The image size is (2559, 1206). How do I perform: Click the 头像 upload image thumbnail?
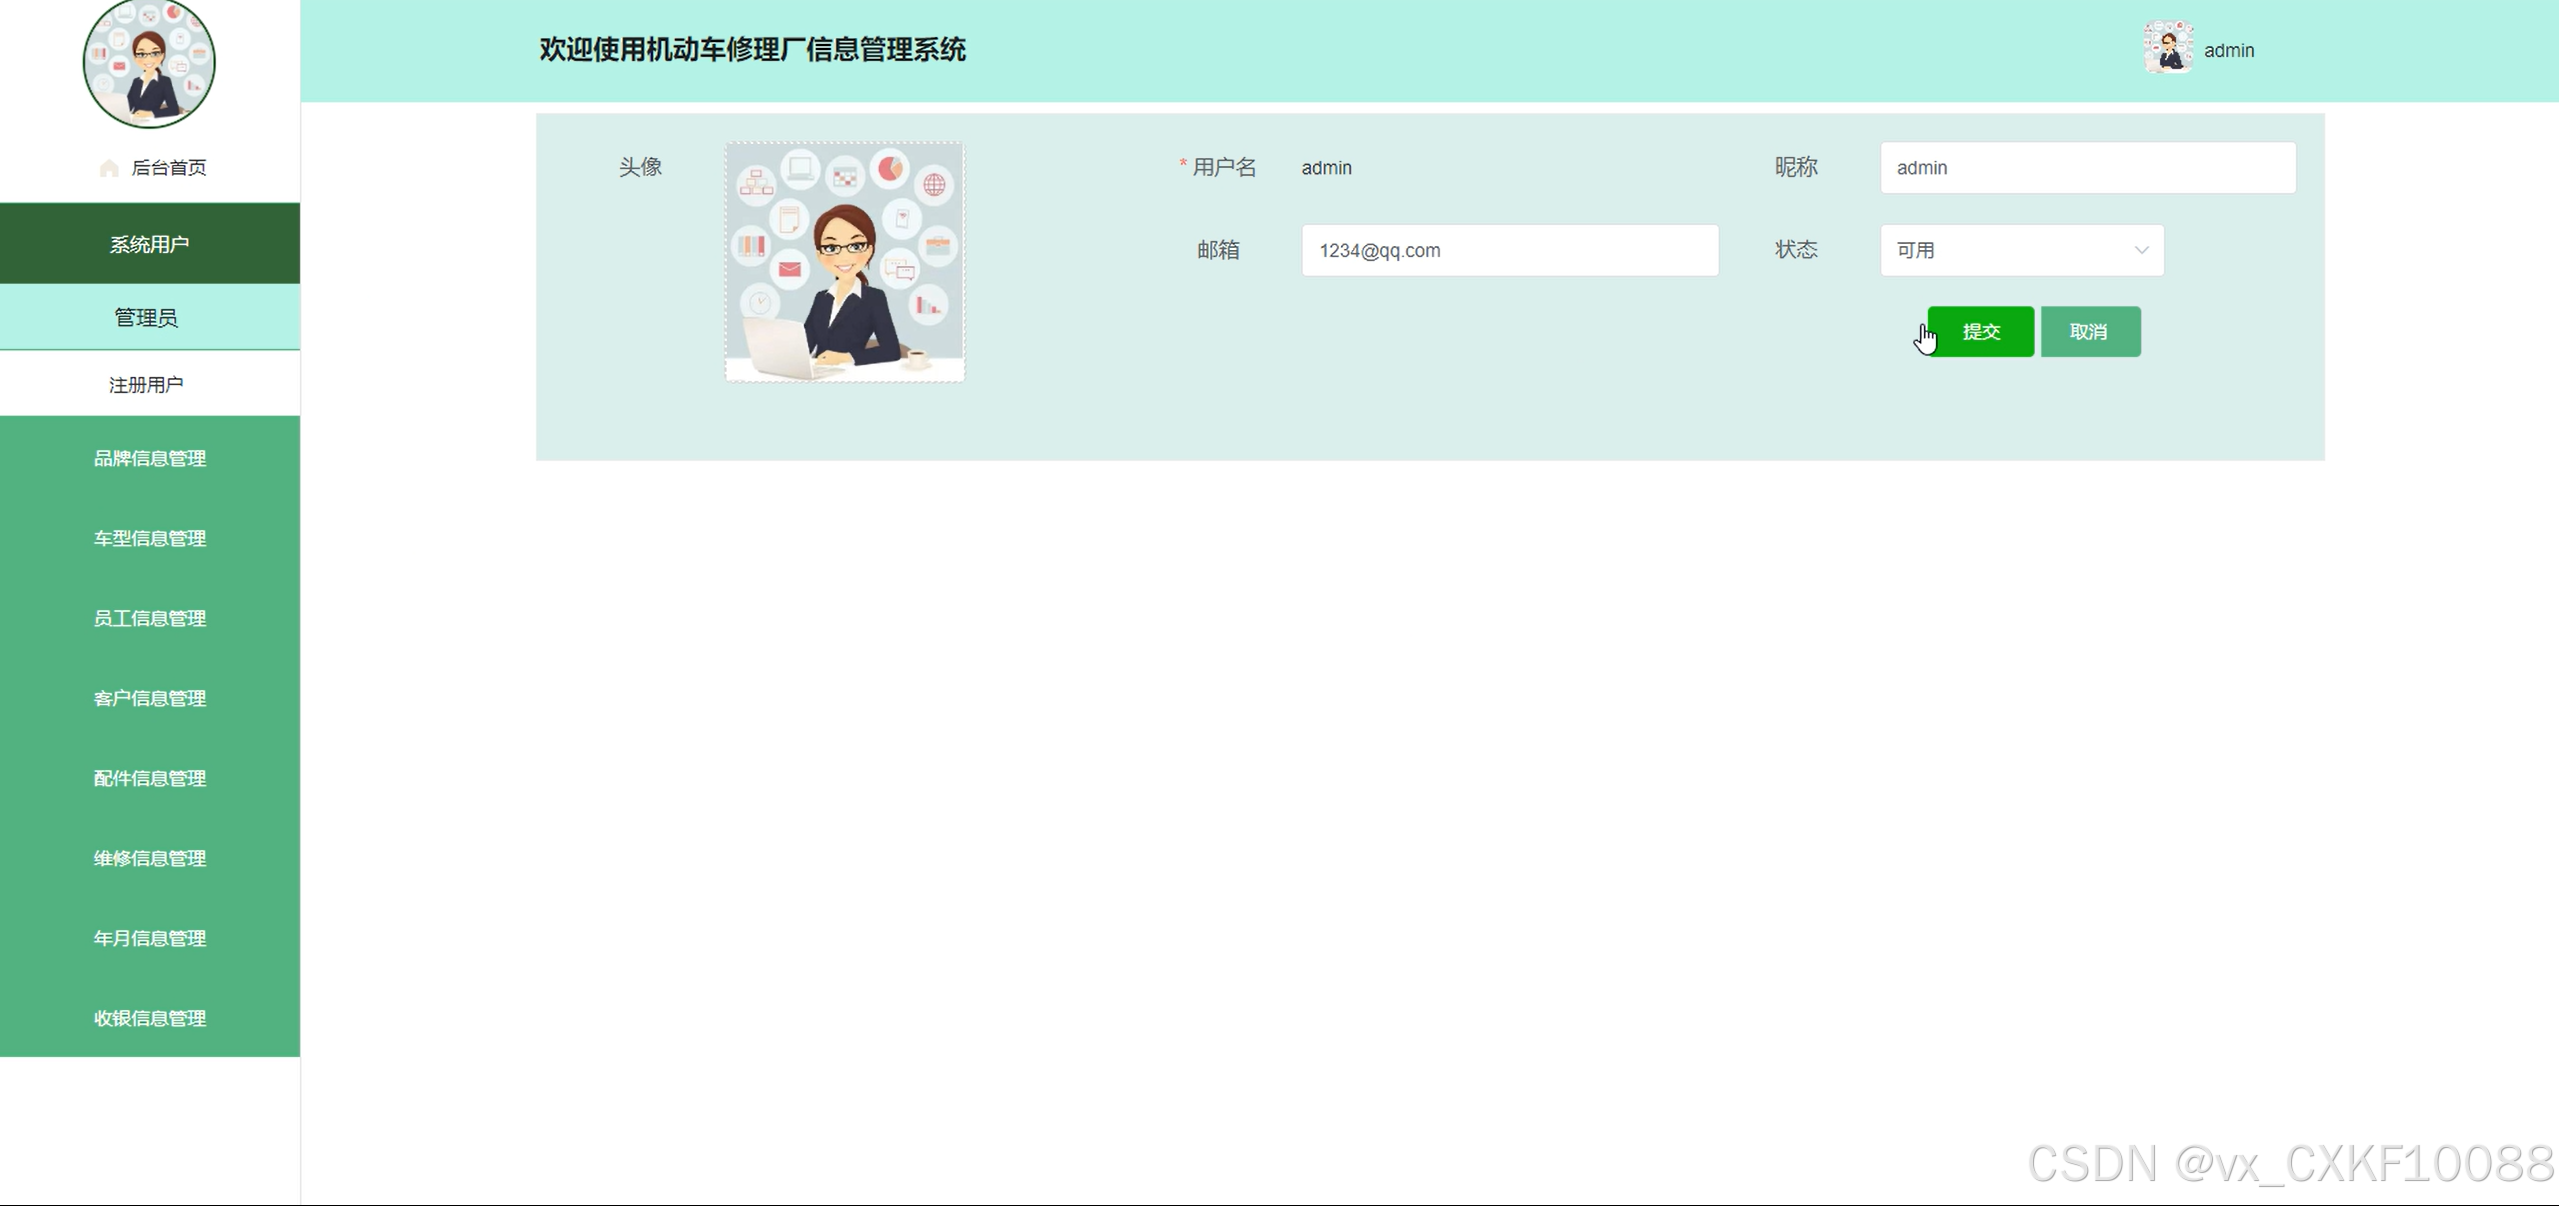coord(845,262)
